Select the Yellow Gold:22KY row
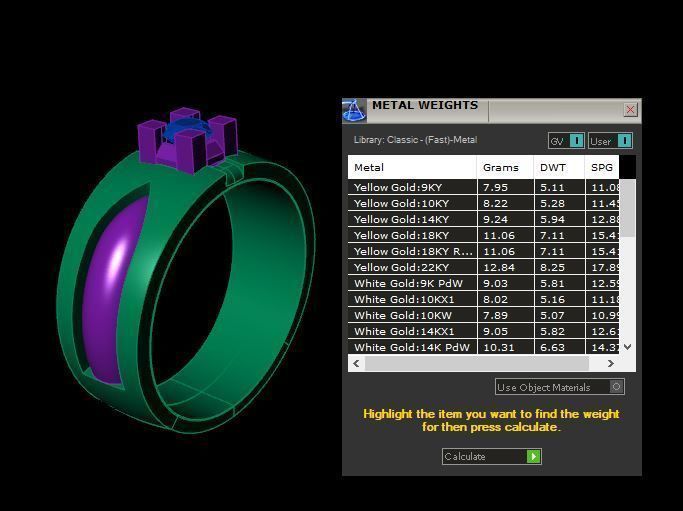Image resolution: width=683 pixels, height=511 pixels. 483,267
